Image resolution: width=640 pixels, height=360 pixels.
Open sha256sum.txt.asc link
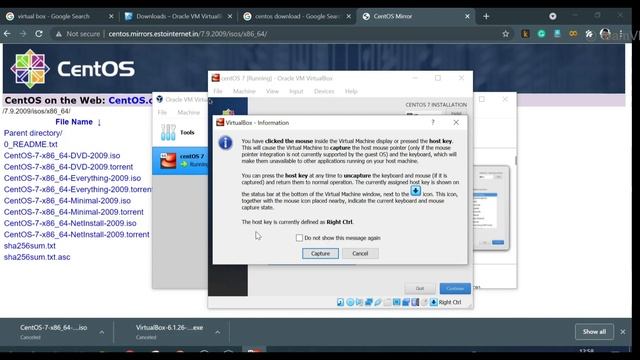point(37,257)
